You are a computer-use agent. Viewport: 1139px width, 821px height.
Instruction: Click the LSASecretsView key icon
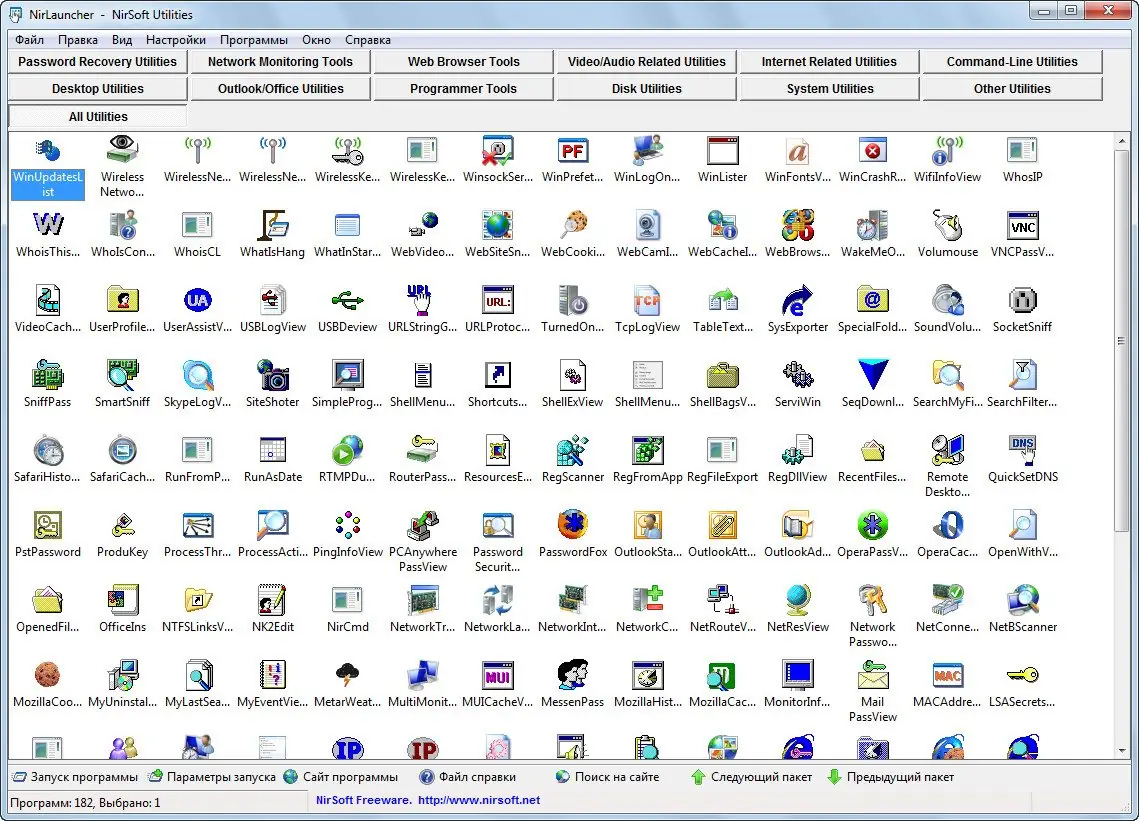pyautogui.click(x=1023, y=675)
